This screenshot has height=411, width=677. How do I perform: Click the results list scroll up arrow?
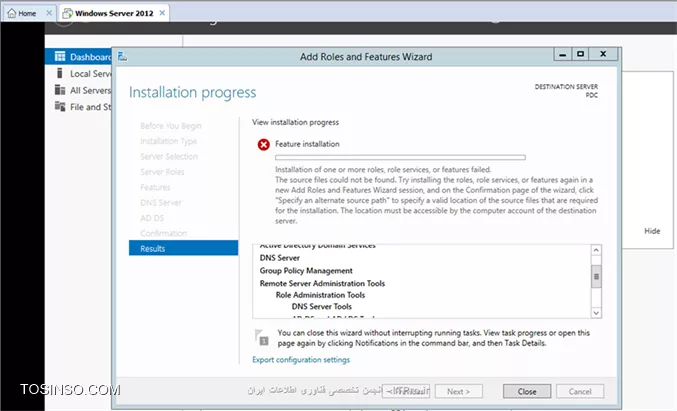(x=596, y=250)
